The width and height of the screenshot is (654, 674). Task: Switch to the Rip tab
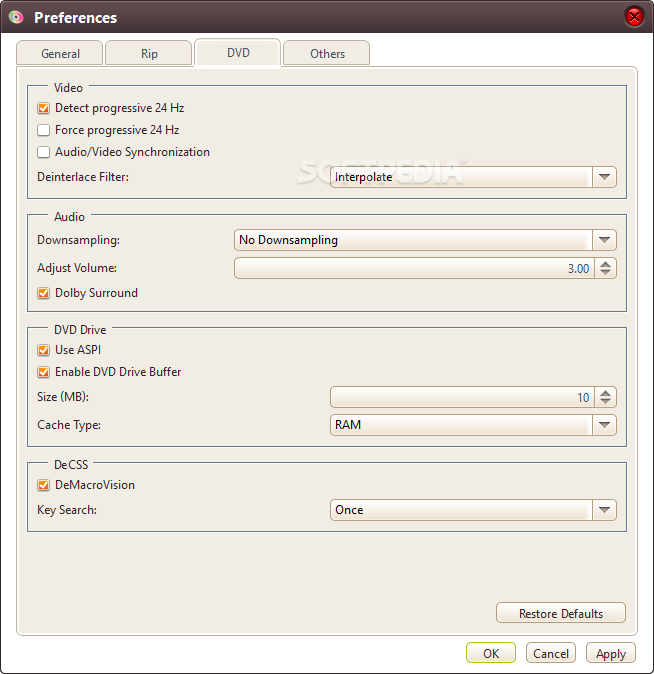(x=149, y=53)
